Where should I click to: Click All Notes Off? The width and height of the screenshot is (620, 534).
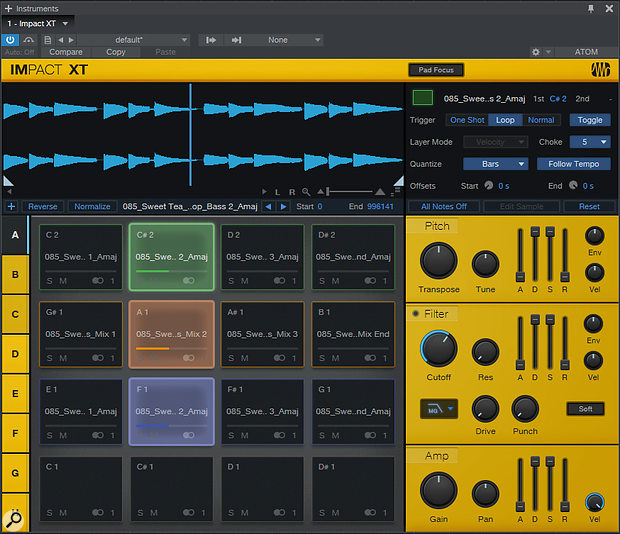(444, 206)
